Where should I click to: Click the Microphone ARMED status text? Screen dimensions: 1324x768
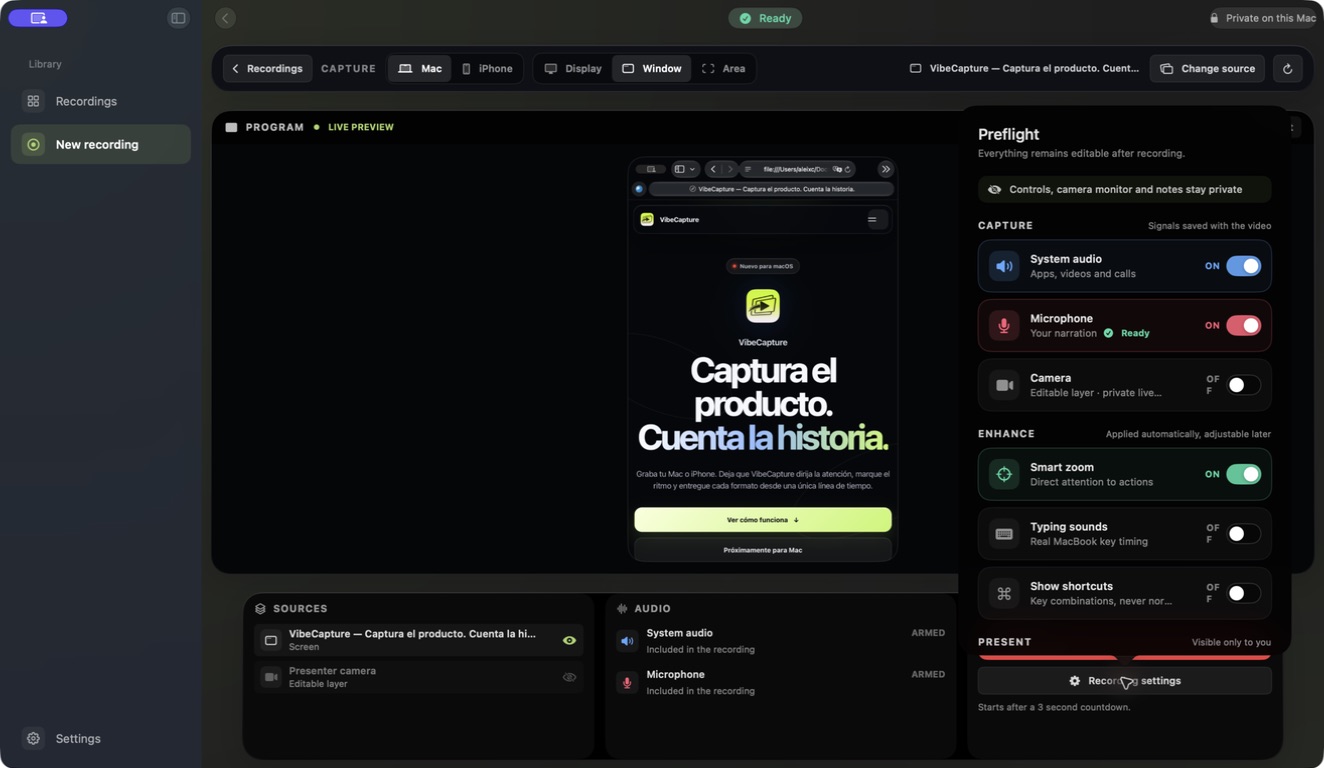point(928,674)
